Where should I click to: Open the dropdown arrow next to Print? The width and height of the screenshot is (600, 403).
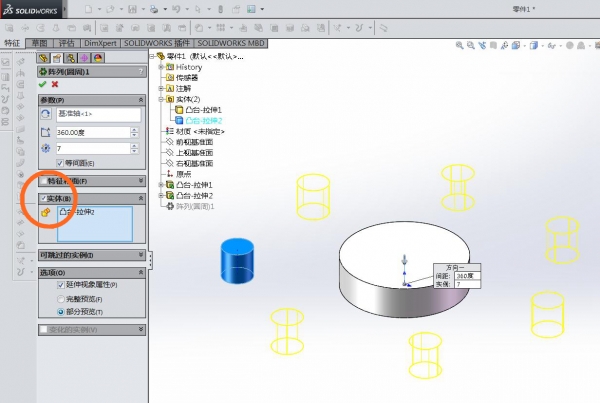coord(165,9)
